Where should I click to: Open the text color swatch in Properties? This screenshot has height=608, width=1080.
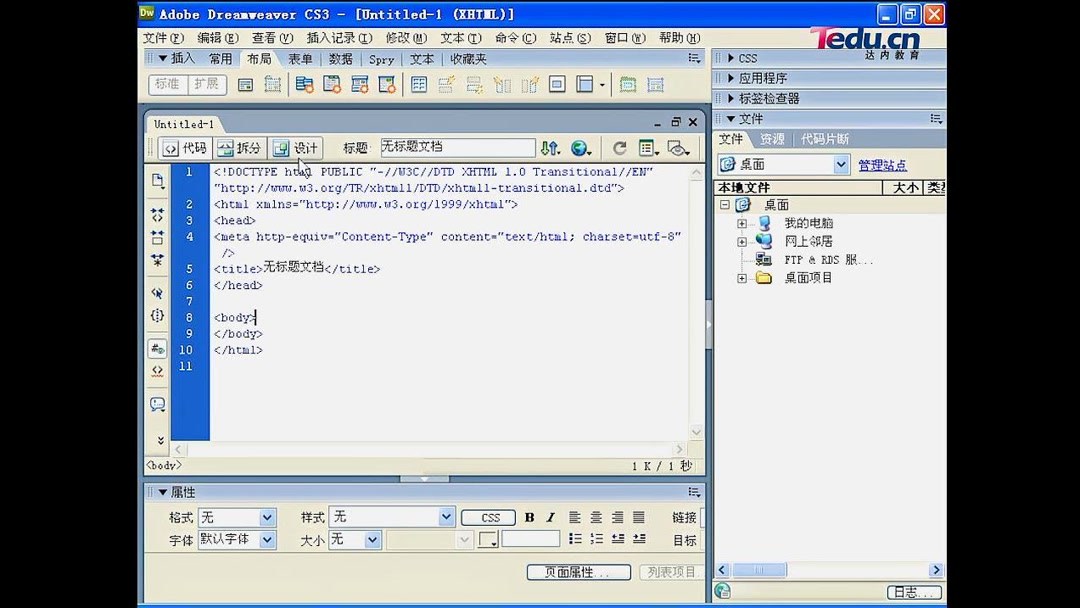[487, 539]
